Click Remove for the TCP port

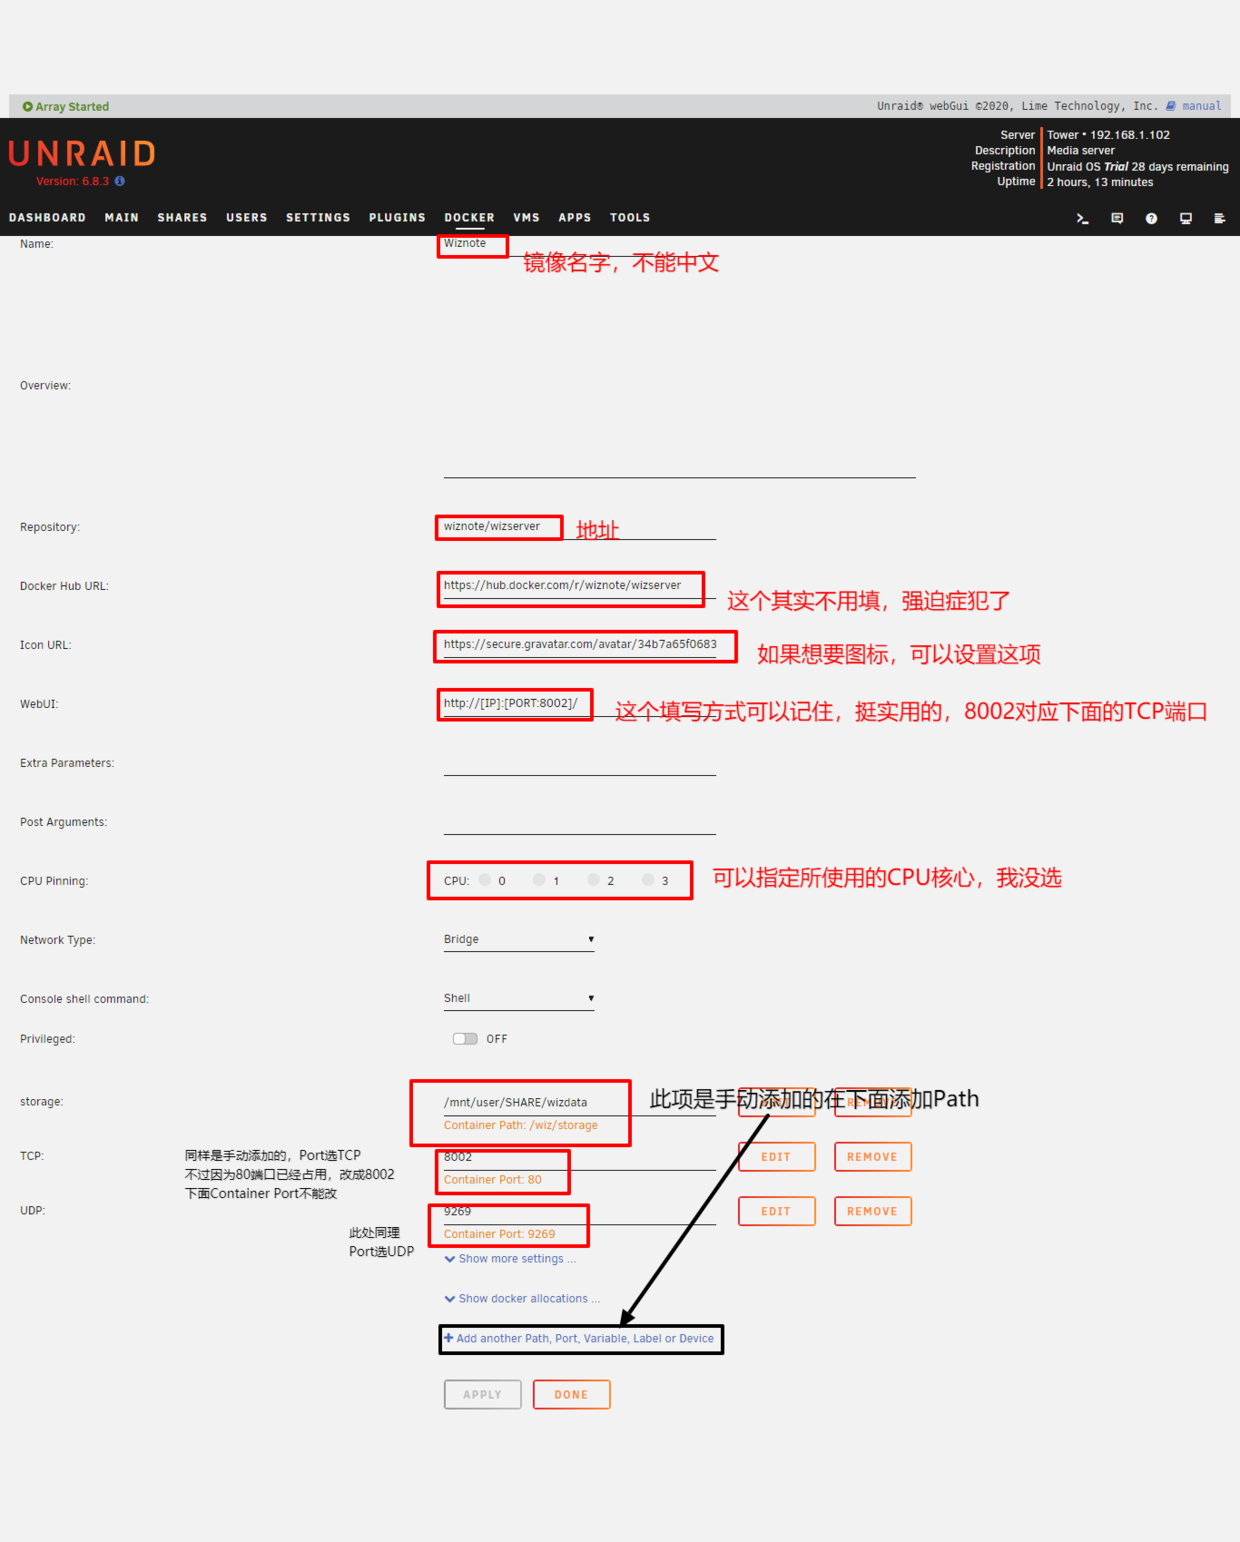pos(873,1157)
